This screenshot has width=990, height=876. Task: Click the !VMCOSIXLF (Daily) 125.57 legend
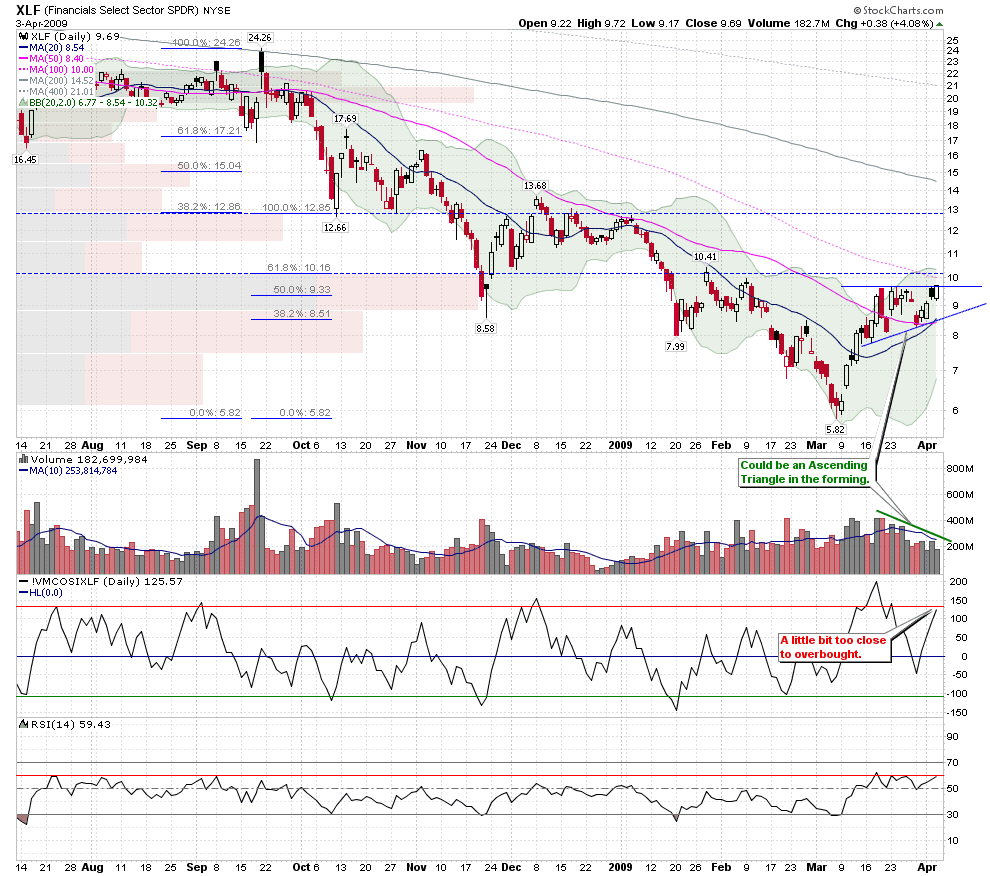tap(101, 582)
